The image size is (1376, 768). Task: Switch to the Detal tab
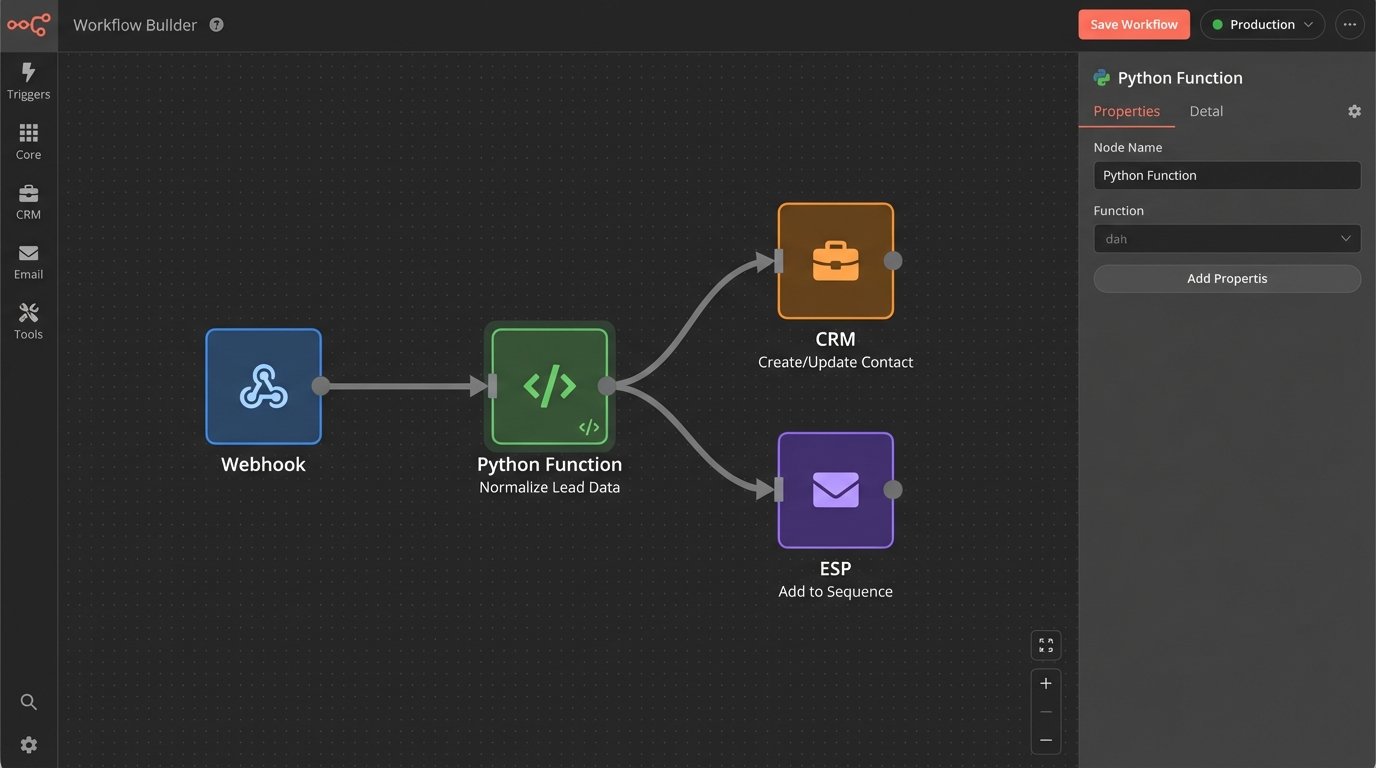tap(1206, 111)
